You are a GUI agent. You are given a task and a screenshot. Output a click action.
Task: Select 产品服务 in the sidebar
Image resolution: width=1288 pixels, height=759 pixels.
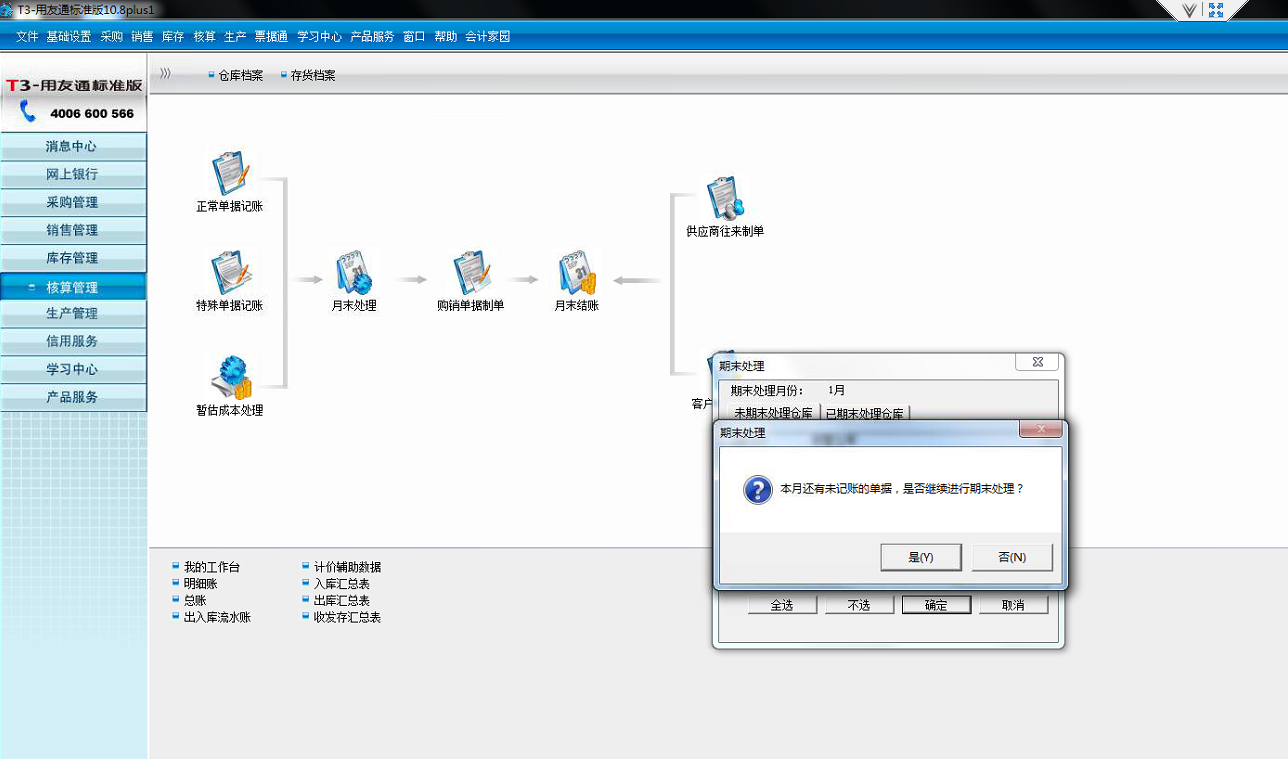tap(73, 397)
